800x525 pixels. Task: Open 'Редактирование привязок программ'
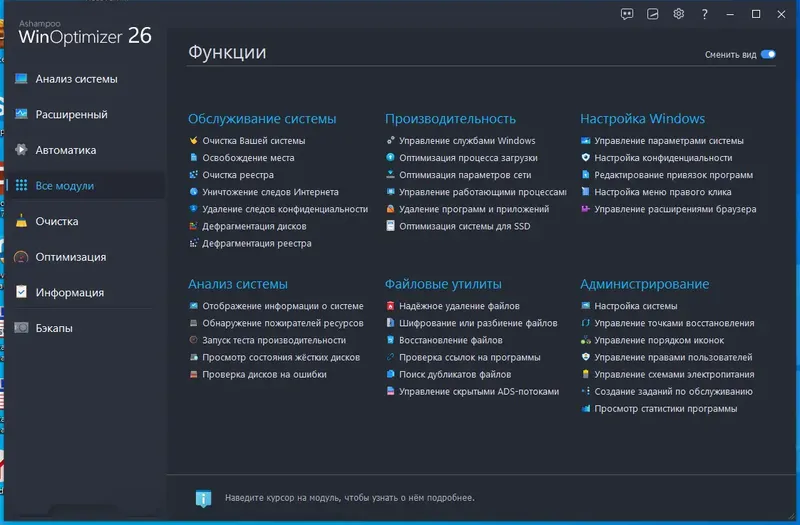(x=673, y=175)
